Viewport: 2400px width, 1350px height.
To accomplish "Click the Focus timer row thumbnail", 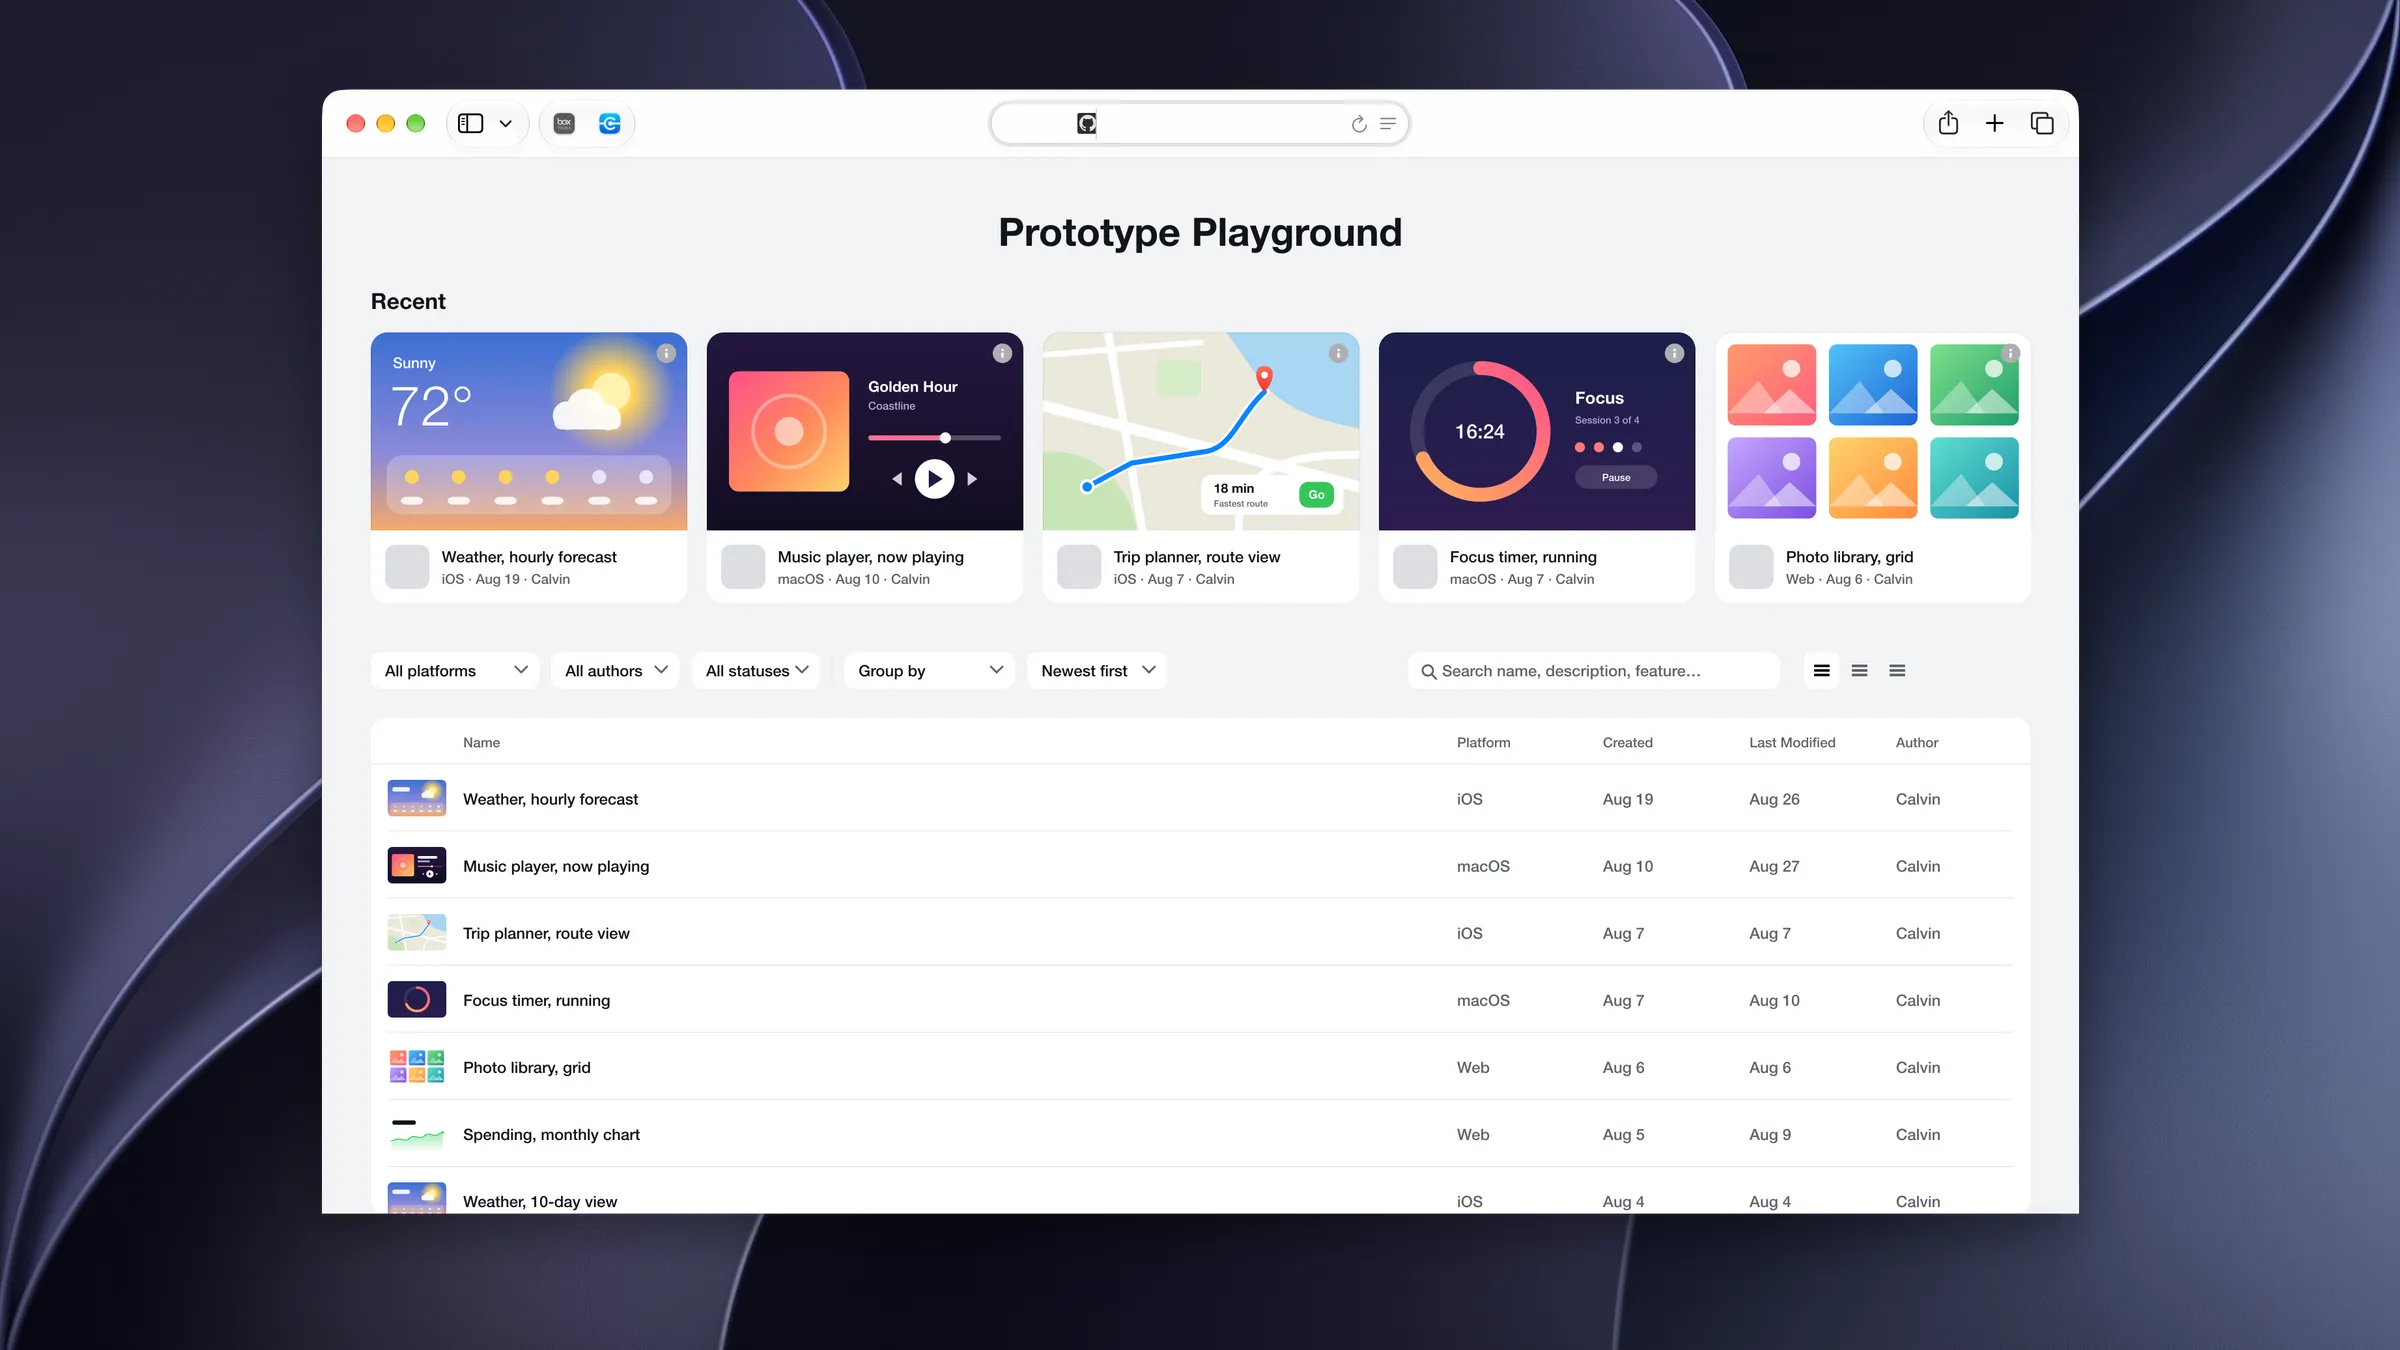I will pos(417,999).
